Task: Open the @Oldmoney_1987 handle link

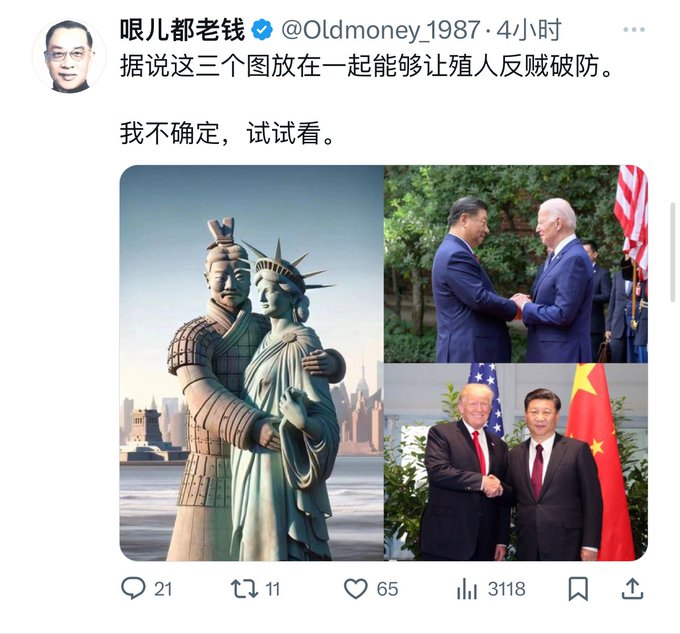Action: point(380,30)
